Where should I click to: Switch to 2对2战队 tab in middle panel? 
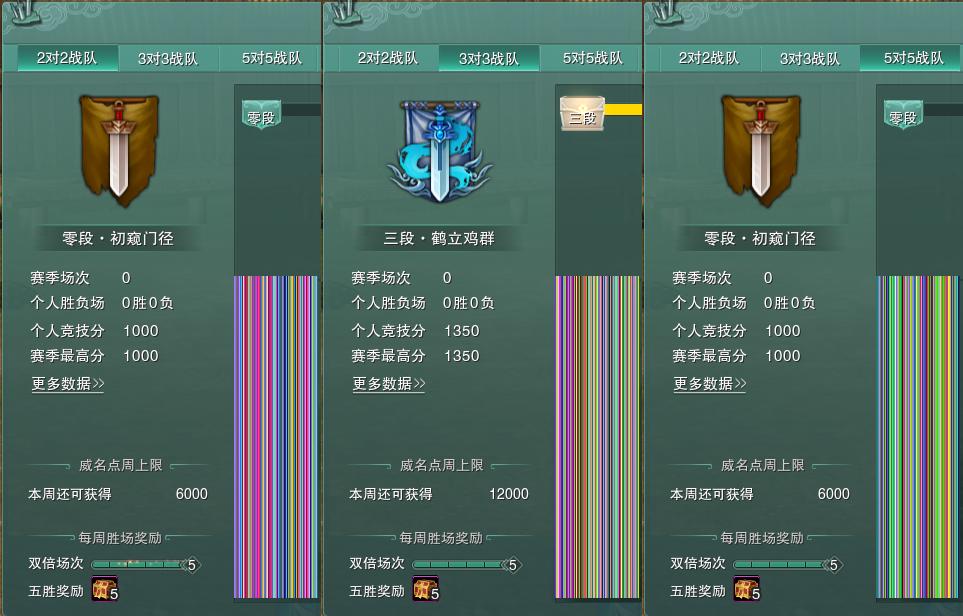pyautogui.click(x=388, y=58)
